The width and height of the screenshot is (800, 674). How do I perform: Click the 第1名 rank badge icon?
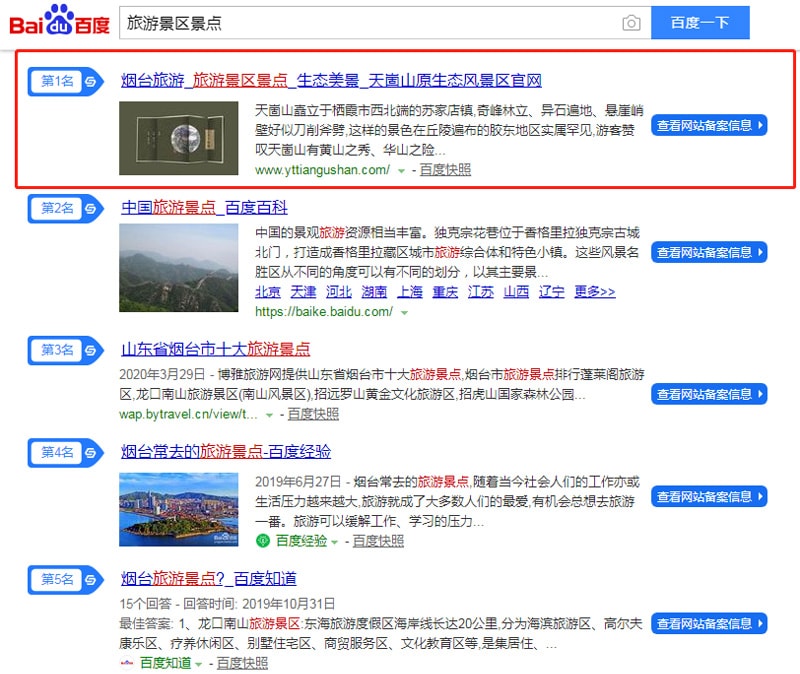(x=66, y=81)
